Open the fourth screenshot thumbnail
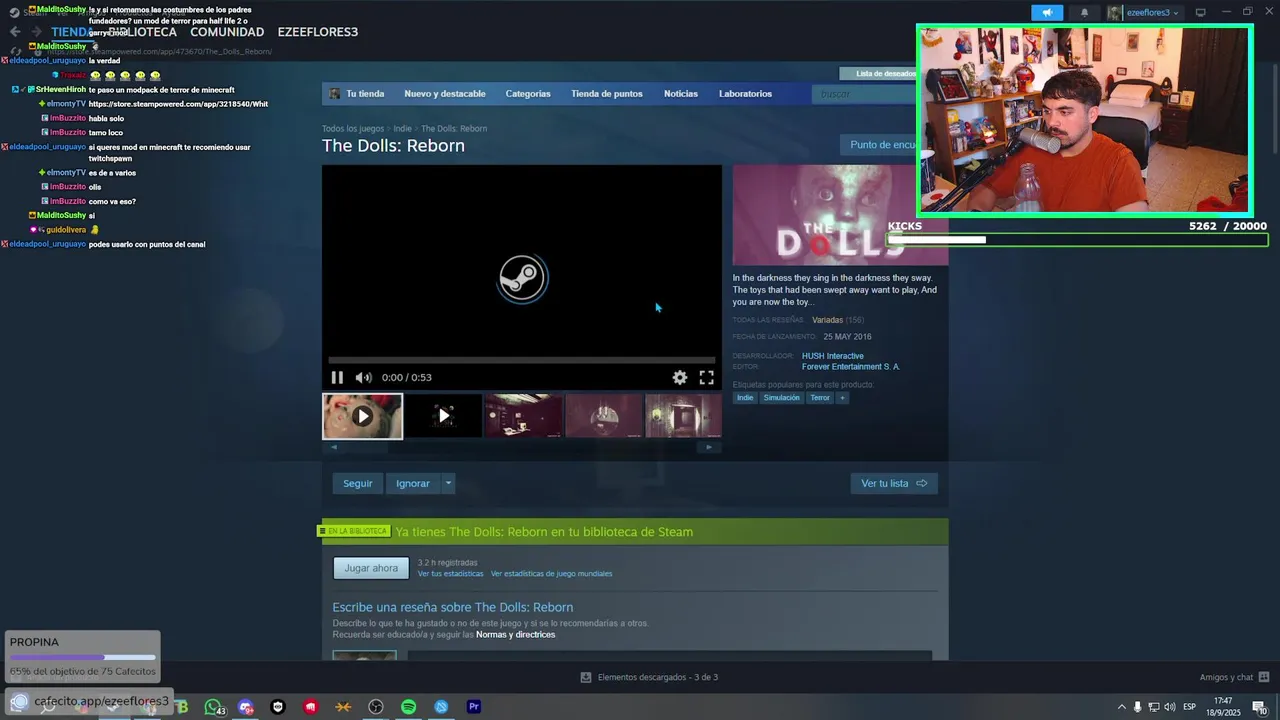 604,416
